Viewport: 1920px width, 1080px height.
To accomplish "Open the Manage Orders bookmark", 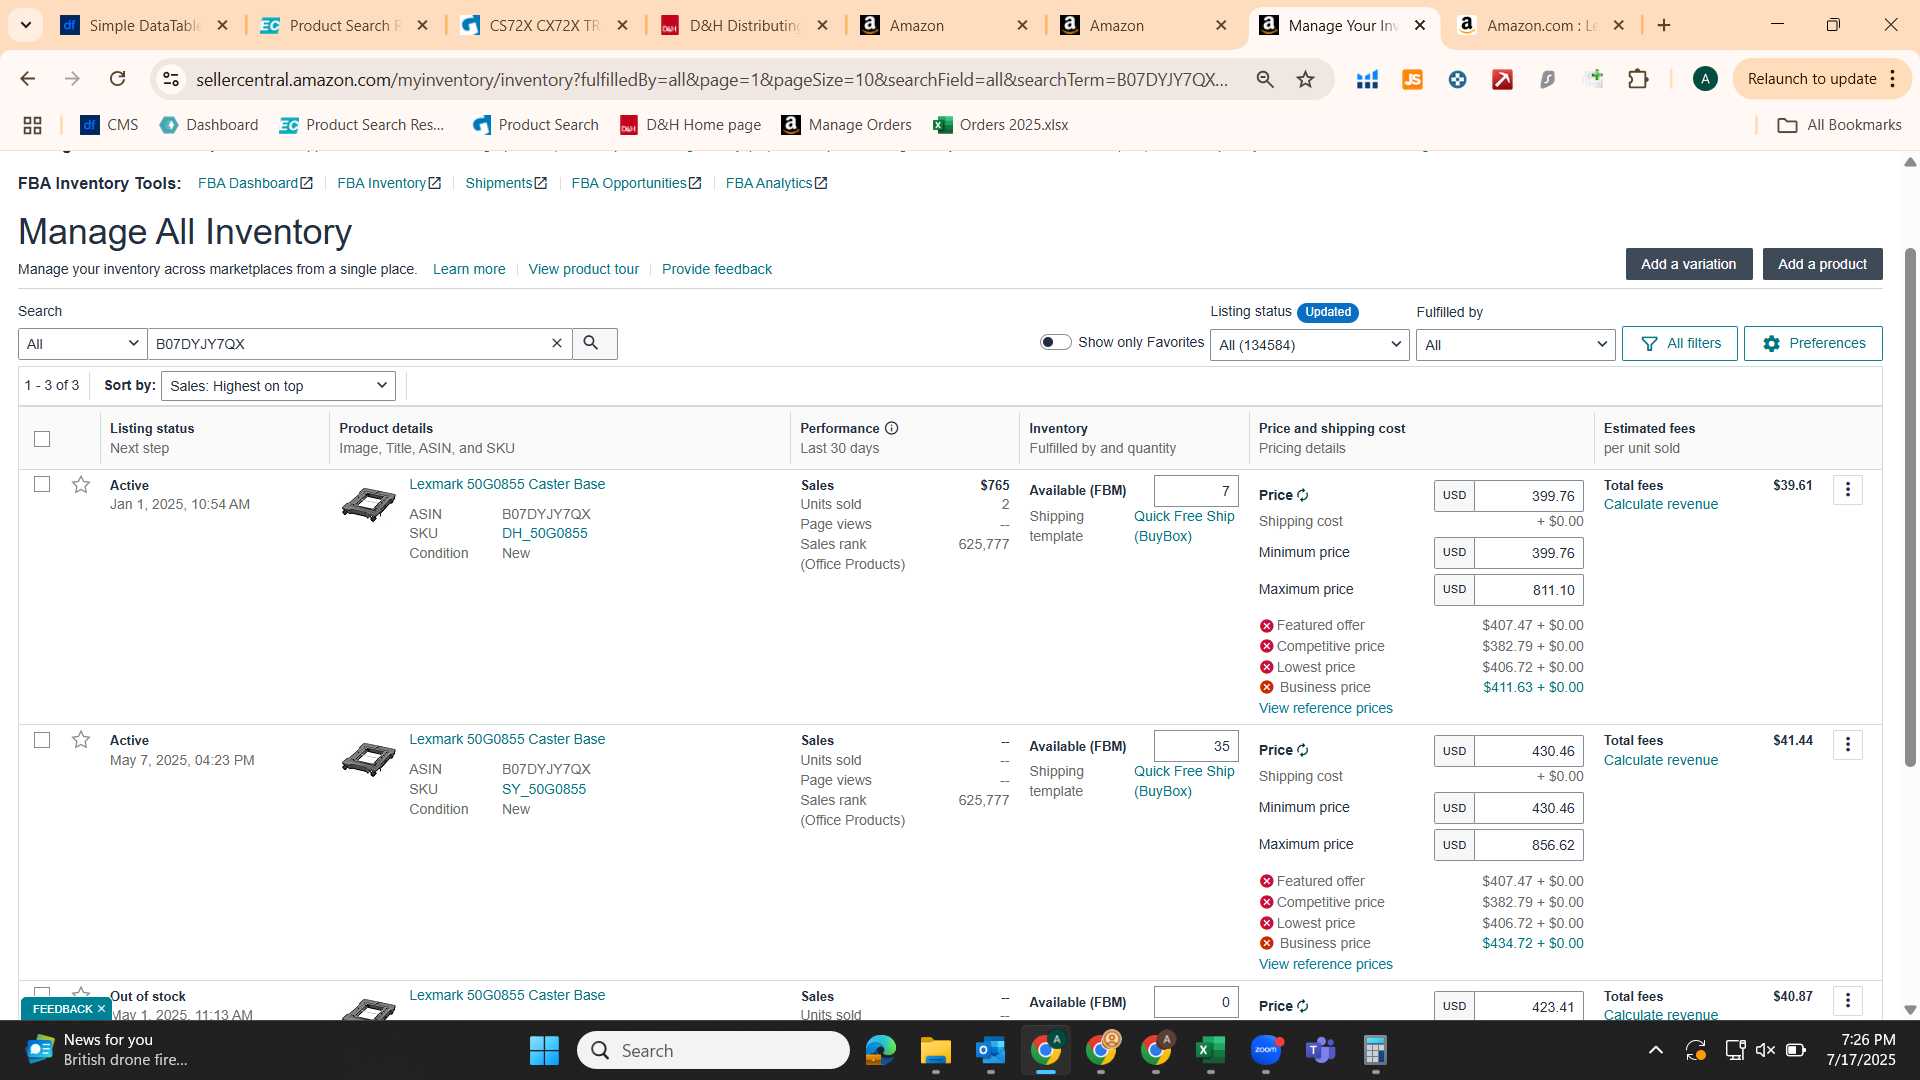I will point(846,125).
